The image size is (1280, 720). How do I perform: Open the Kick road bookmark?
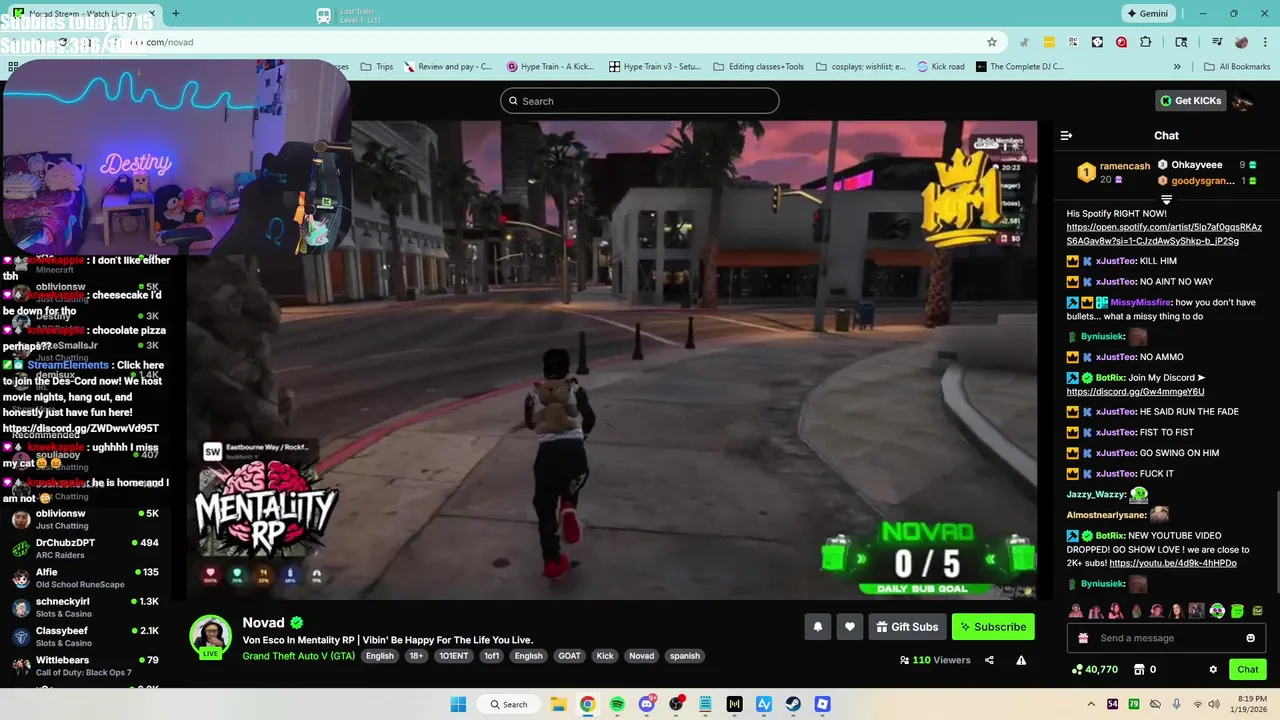[941, 67]
